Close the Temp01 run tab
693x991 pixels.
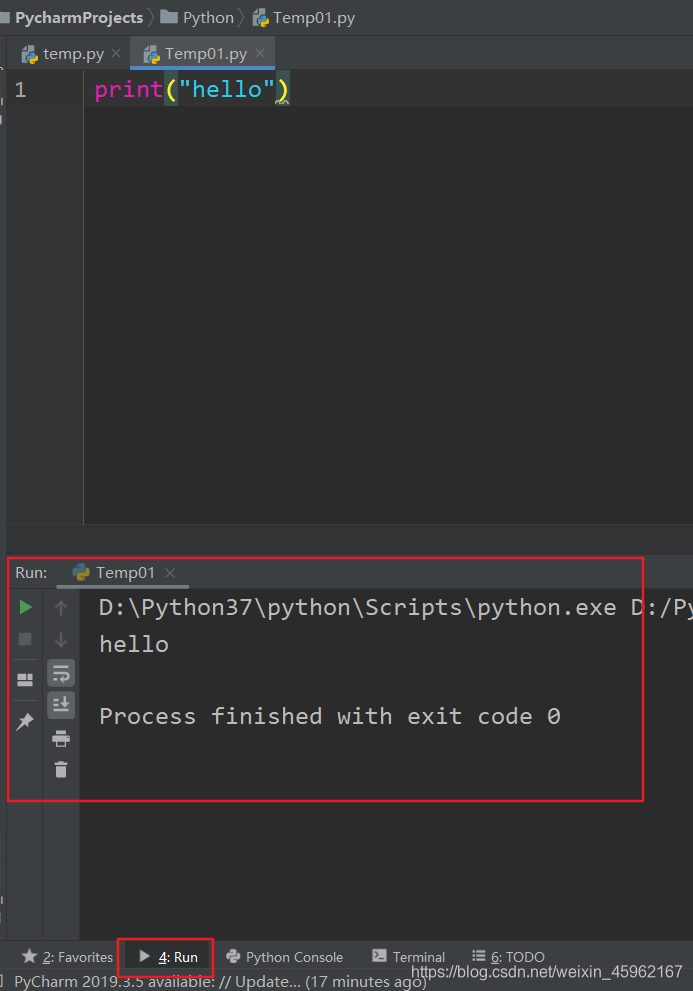coord(169,573)
